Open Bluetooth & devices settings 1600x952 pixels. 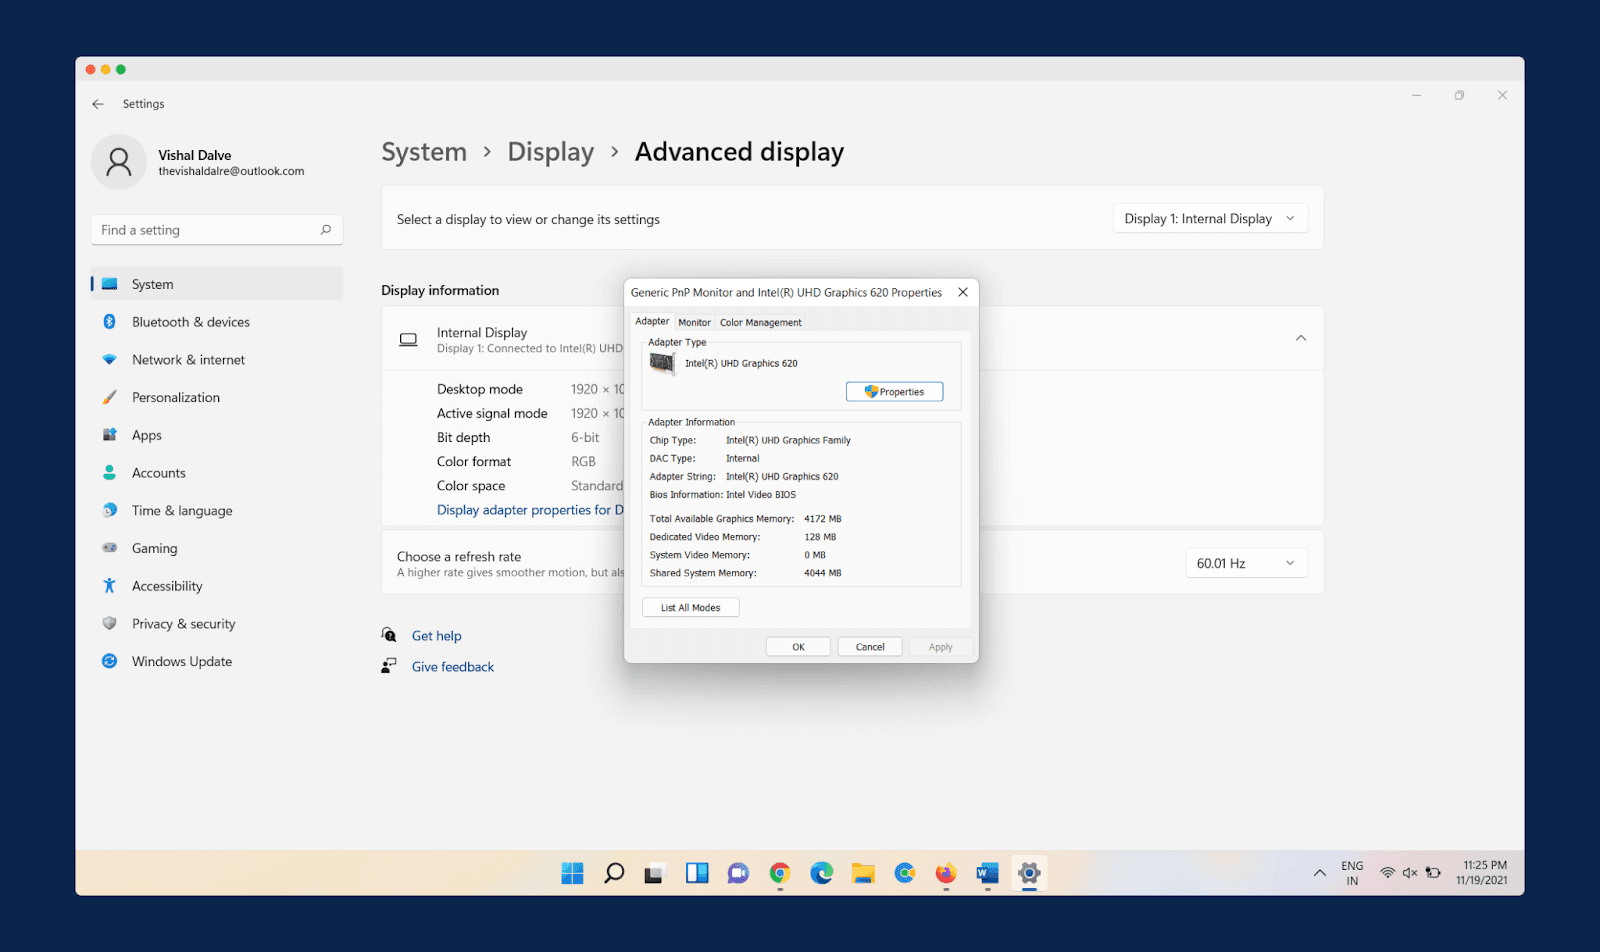(191, 321)
